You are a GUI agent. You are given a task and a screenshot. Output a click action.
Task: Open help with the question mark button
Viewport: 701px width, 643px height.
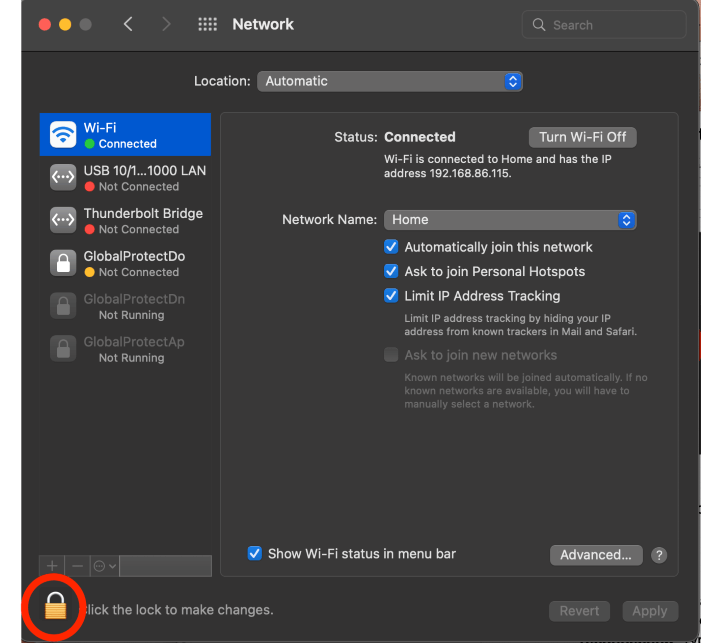tap(659, 555)
